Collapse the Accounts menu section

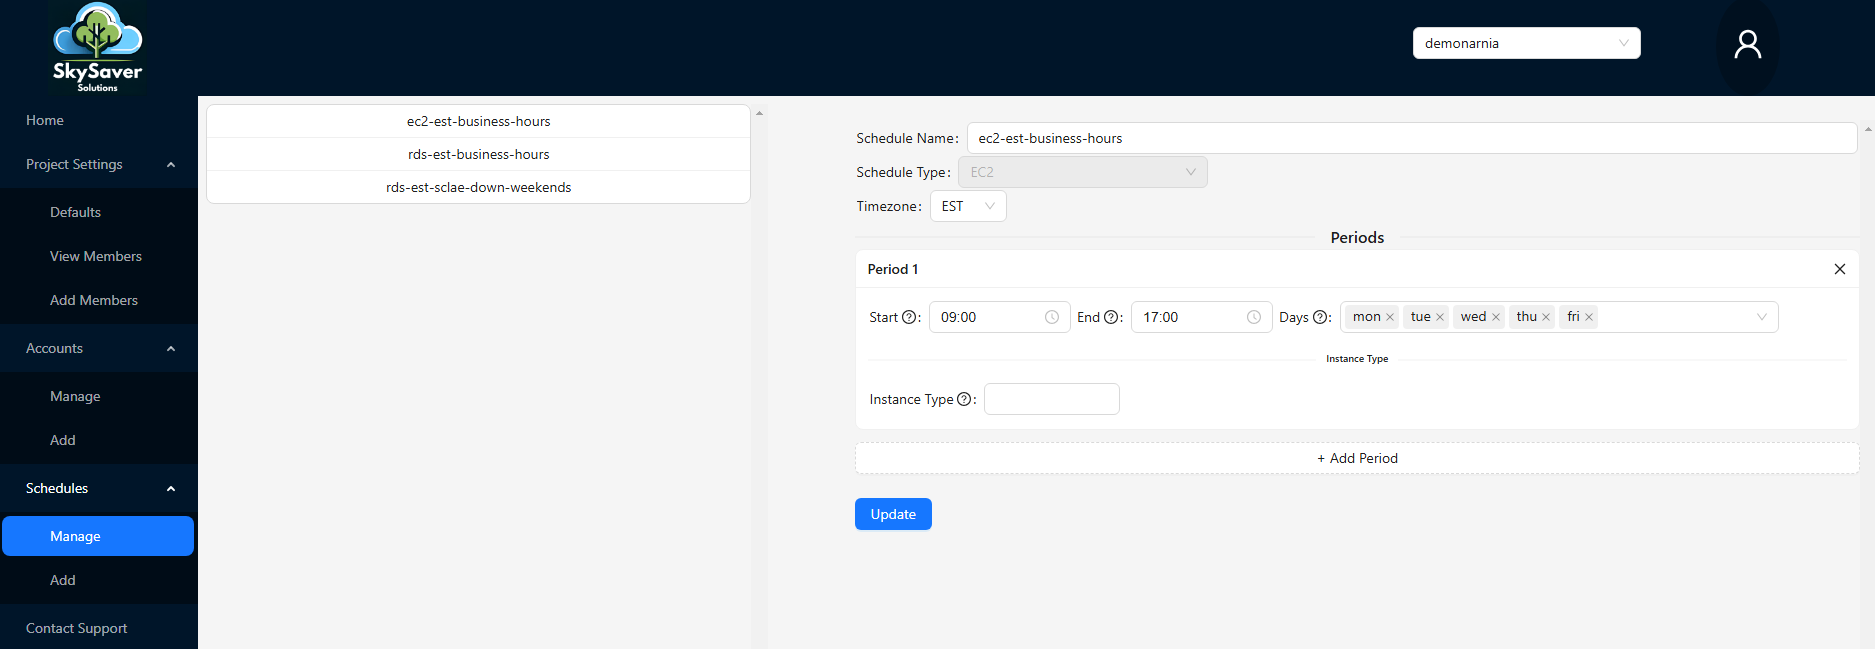[x=99, y=348]
